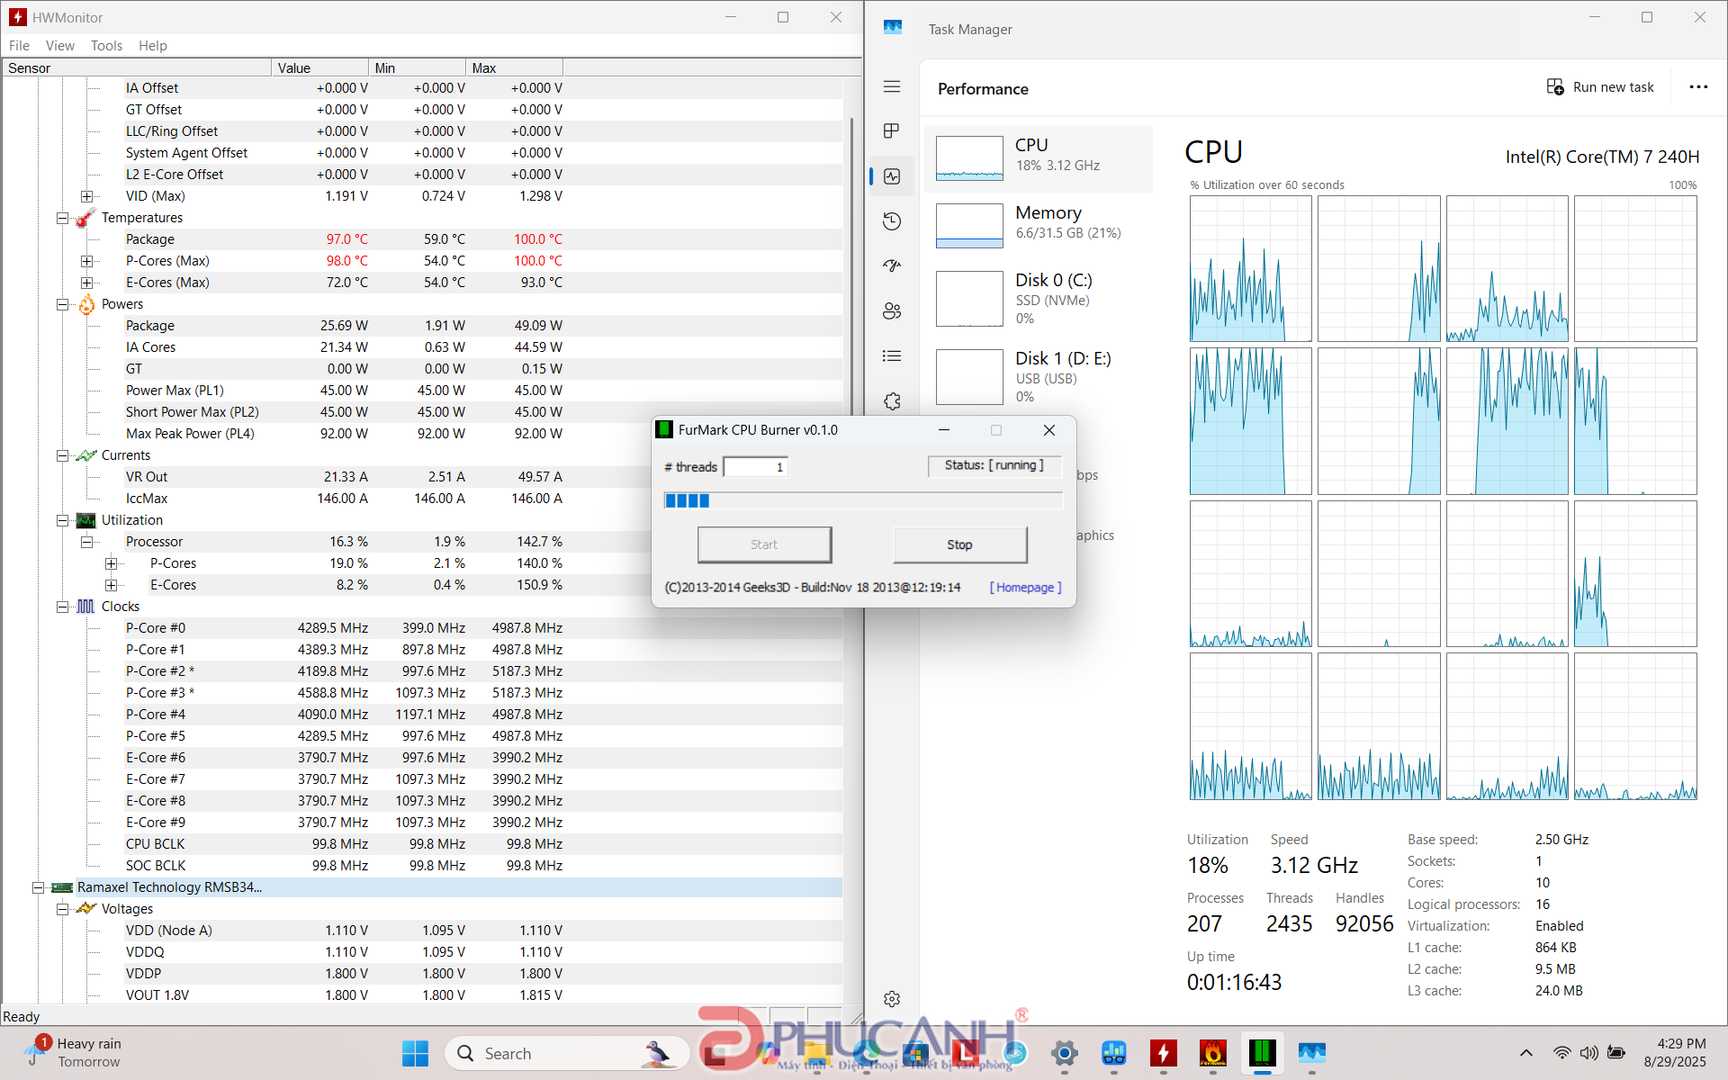Viewport: 1728px width, 1080px height.
Task: Open clock and date in system tray
Action: click(1675, 1053)
